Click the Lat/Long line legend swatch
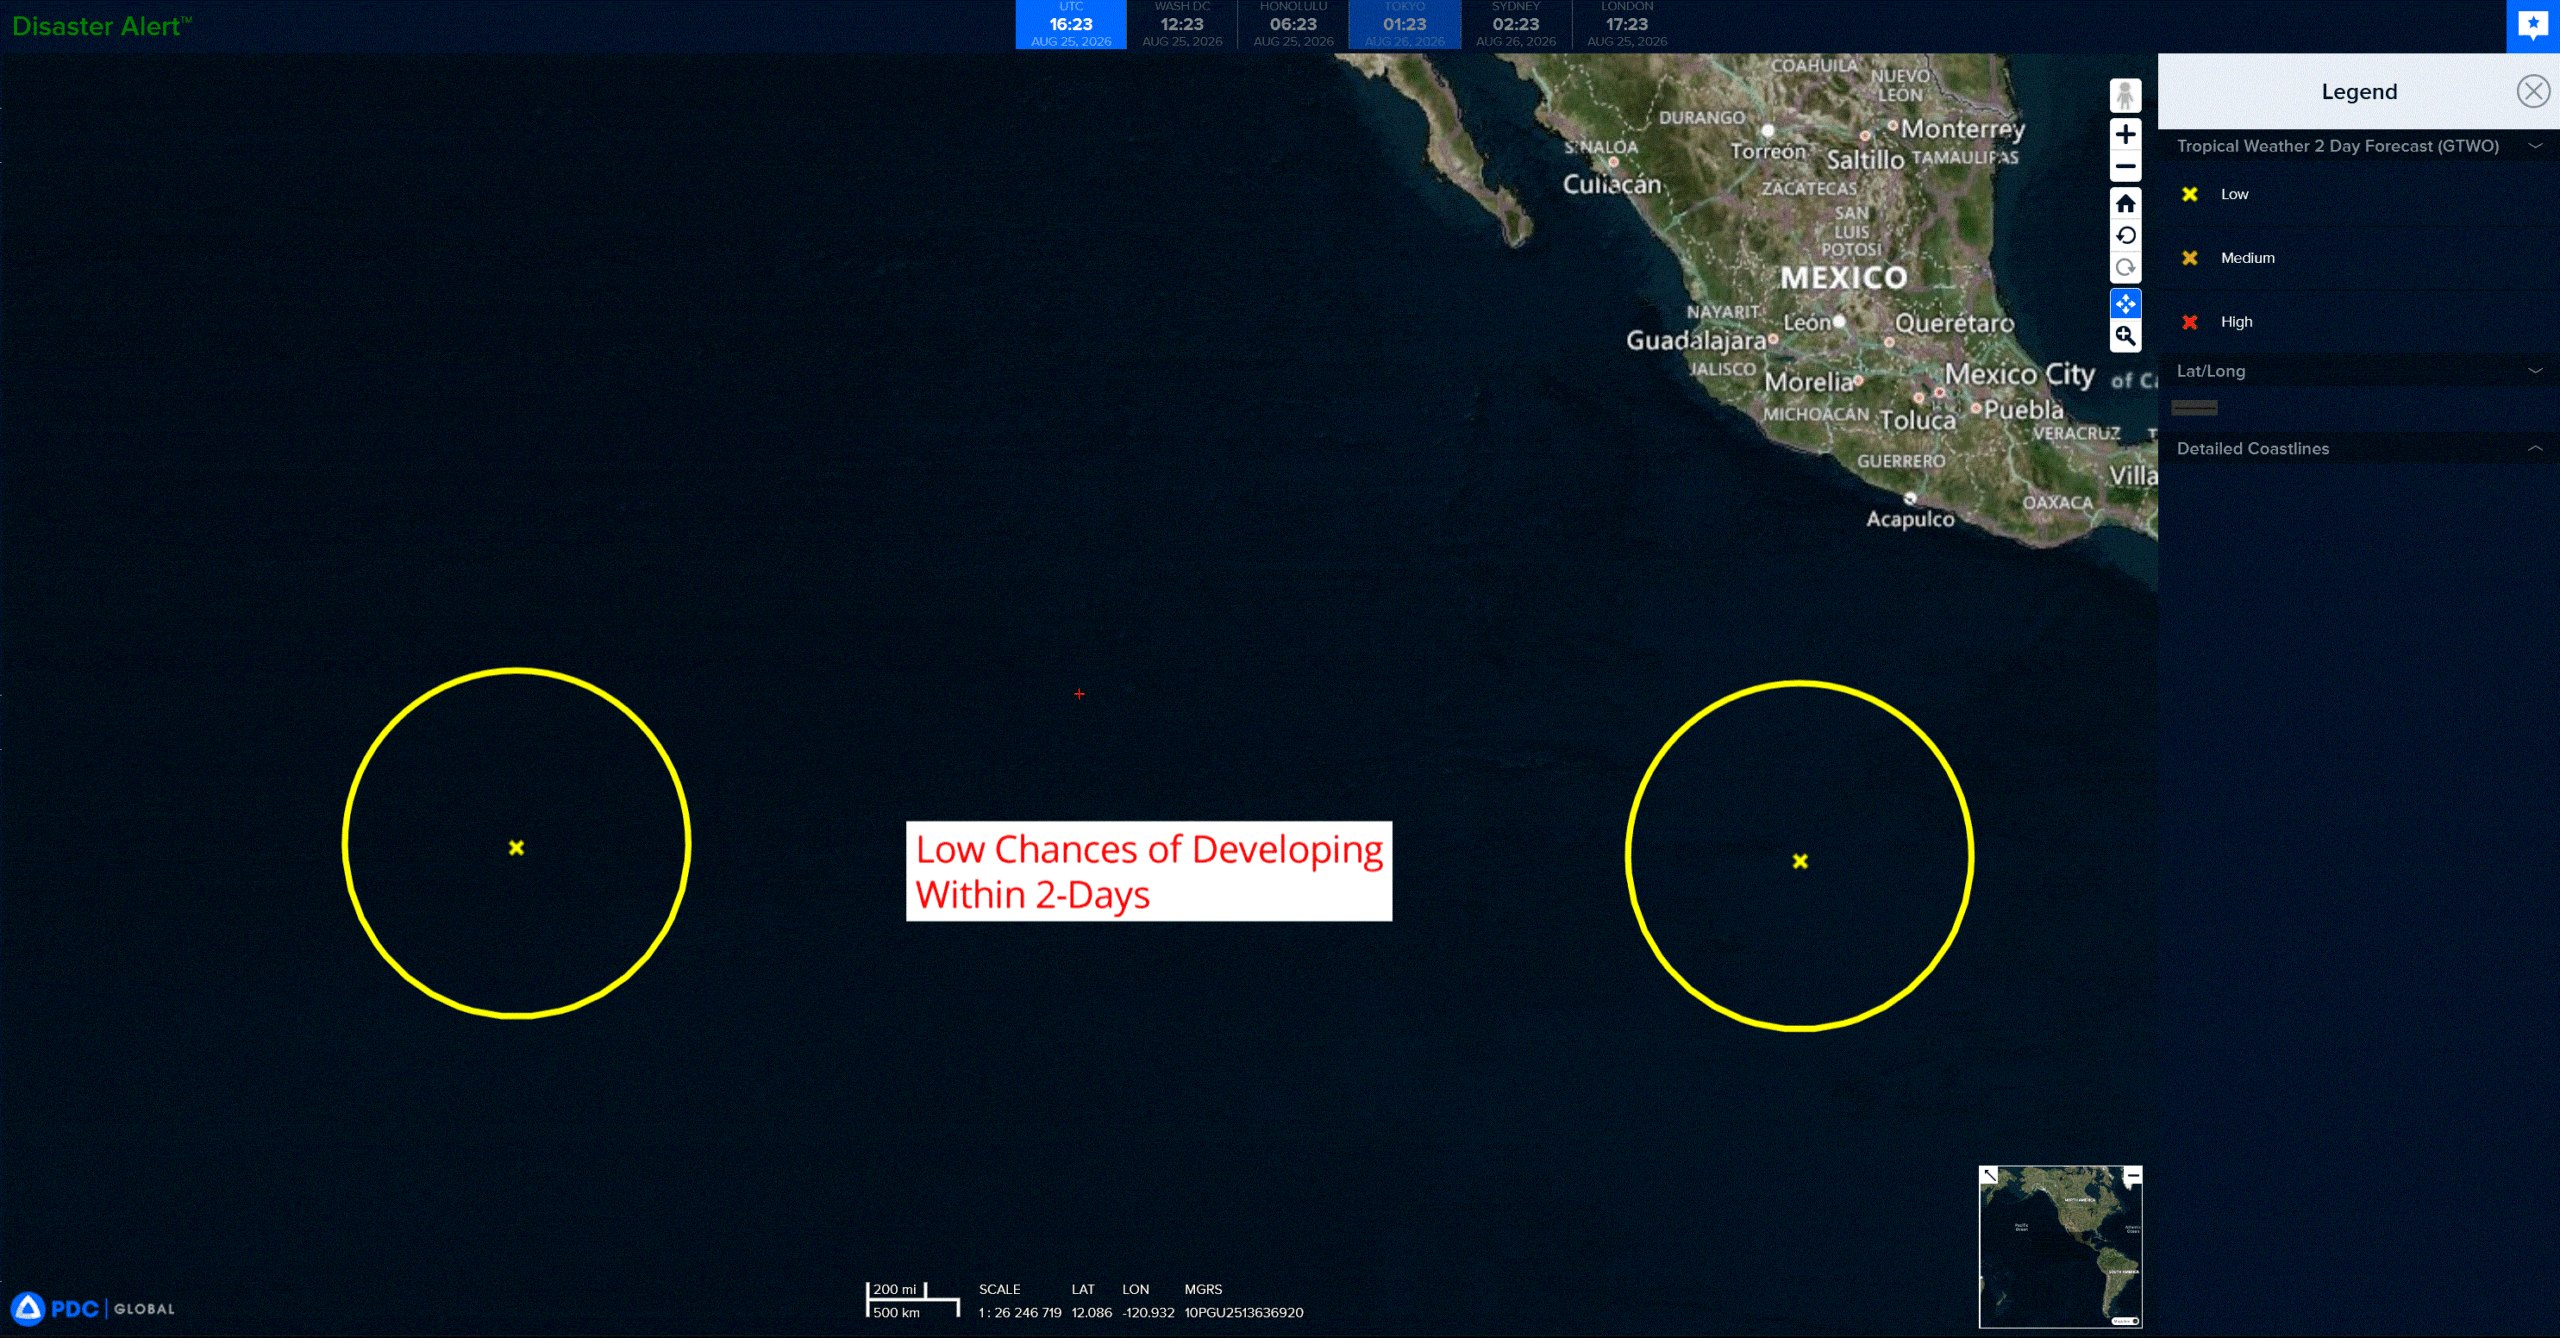 (2195, 408)
